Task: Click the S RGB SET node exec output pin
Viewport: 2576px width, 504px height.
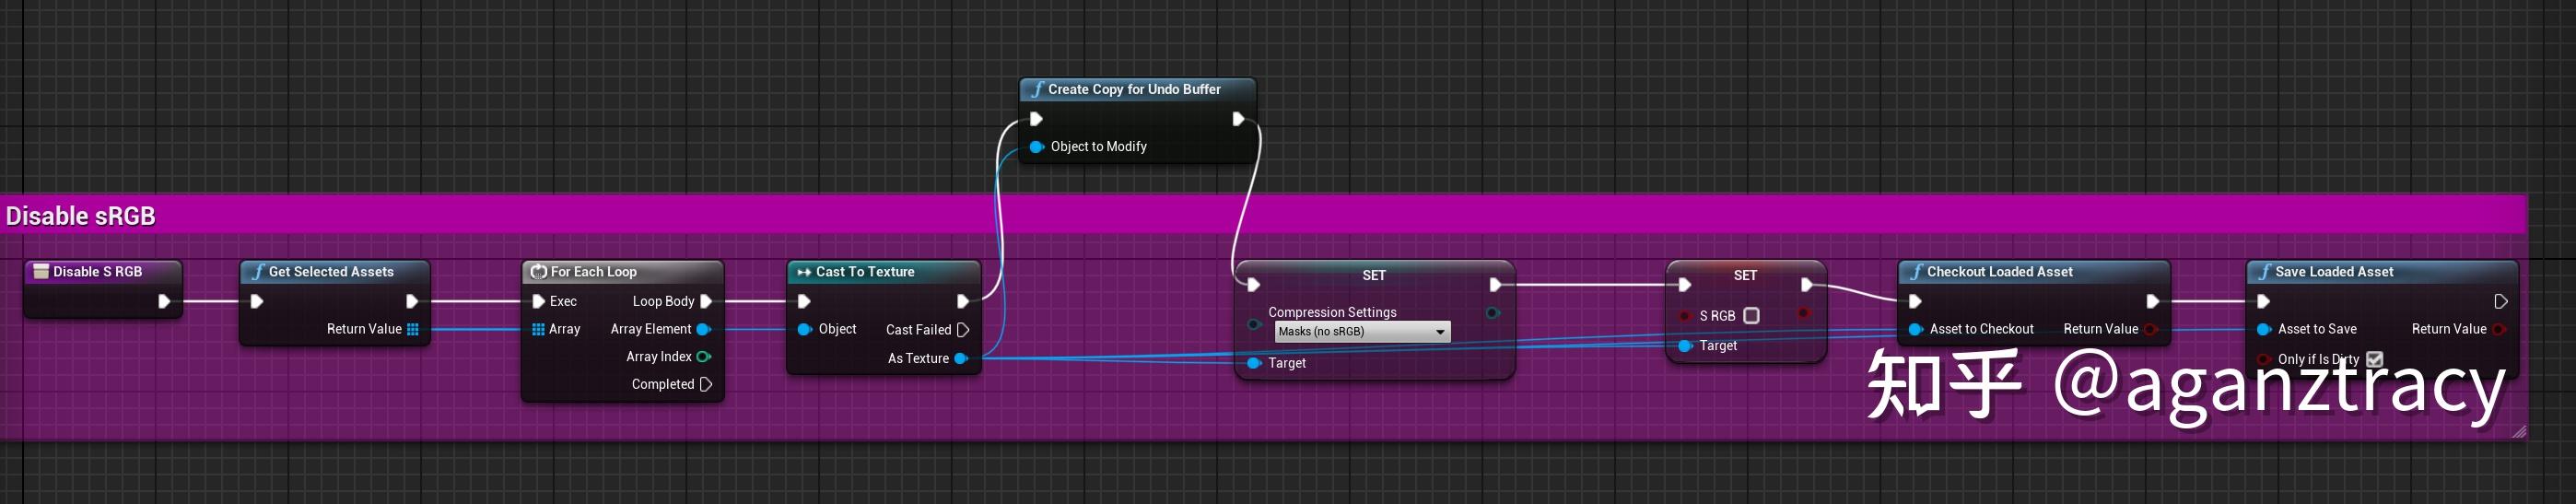Action: pos(1806,285)
